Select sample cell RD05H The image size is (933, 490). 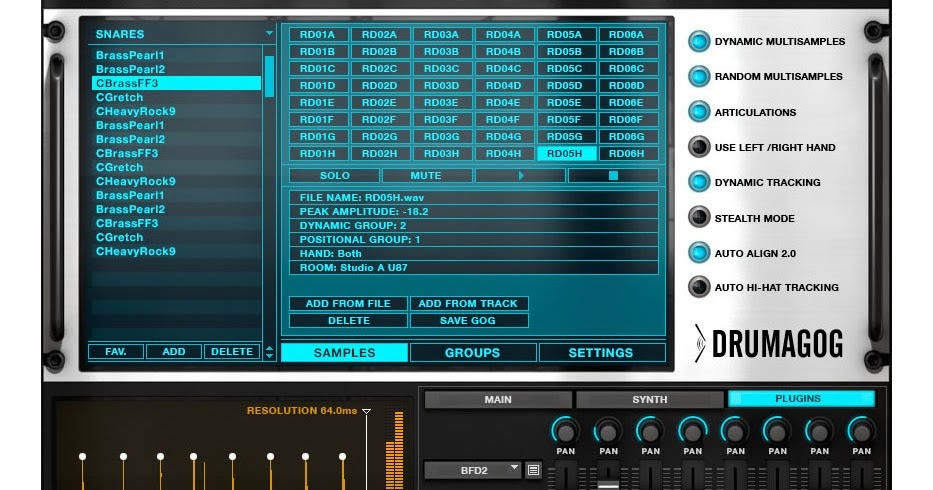(566, 154)
